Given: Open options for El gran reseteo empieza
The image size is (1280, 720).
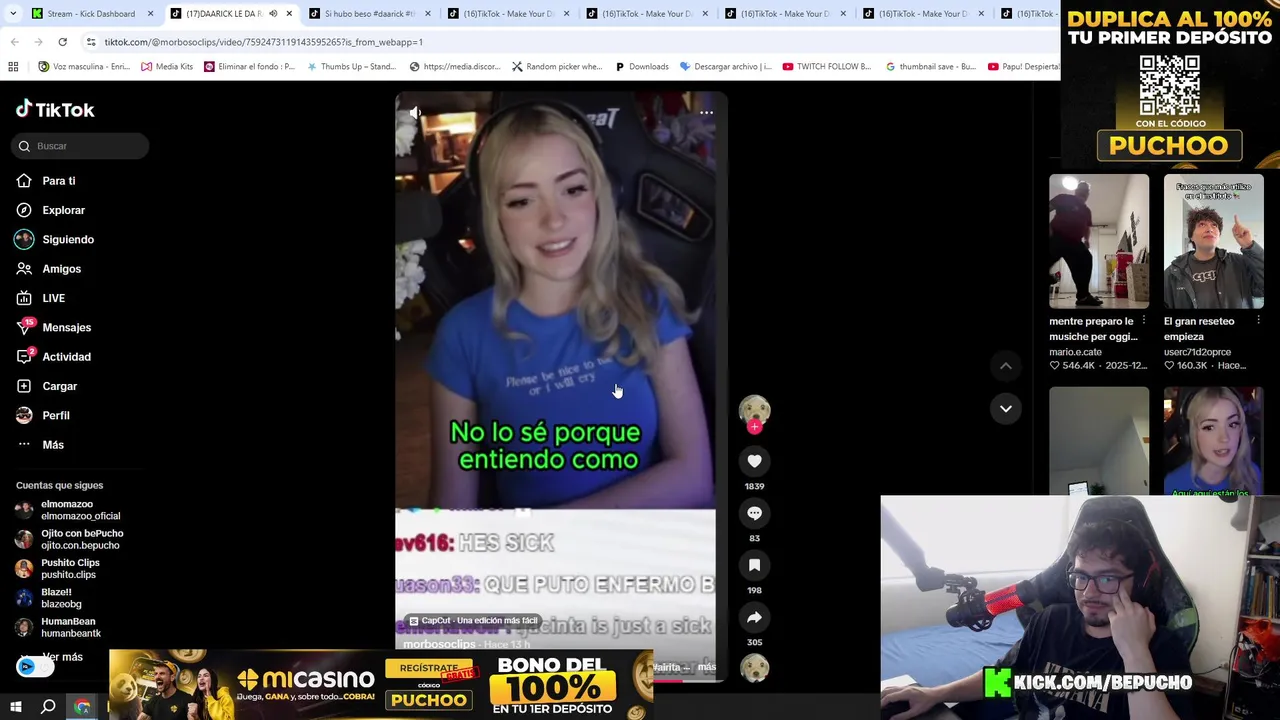Looking at the screenshot, I should point(1258,321).
